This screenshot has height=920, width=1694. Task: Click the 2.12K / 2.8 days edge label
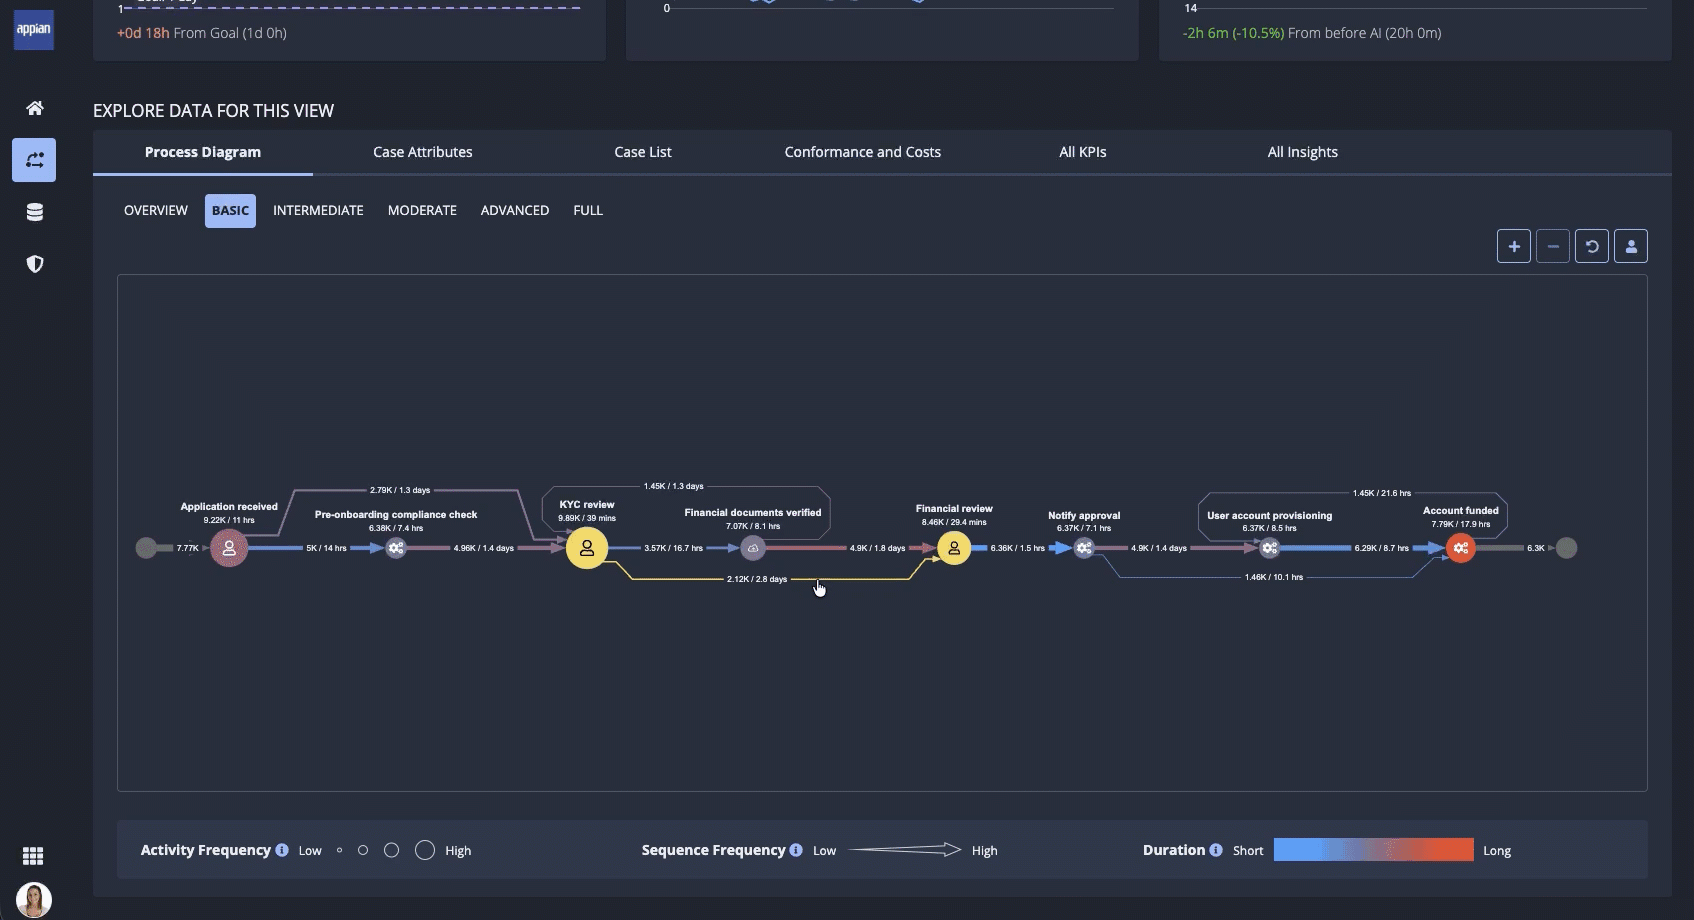[757, 579]
